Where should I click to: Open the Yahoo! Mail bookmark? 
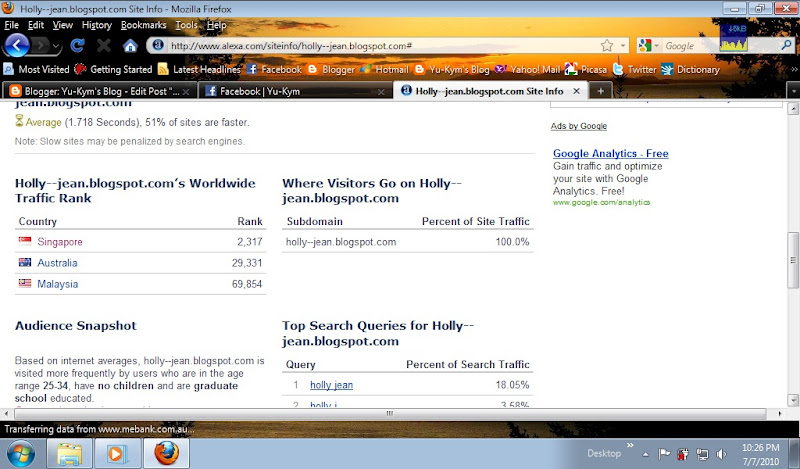tap(528, 69)
